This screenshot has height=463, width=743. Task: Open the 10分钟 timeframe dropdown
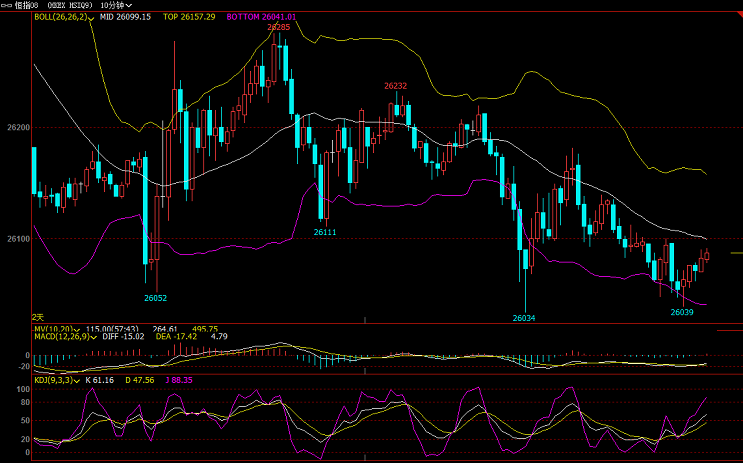(x=117, y=5)
